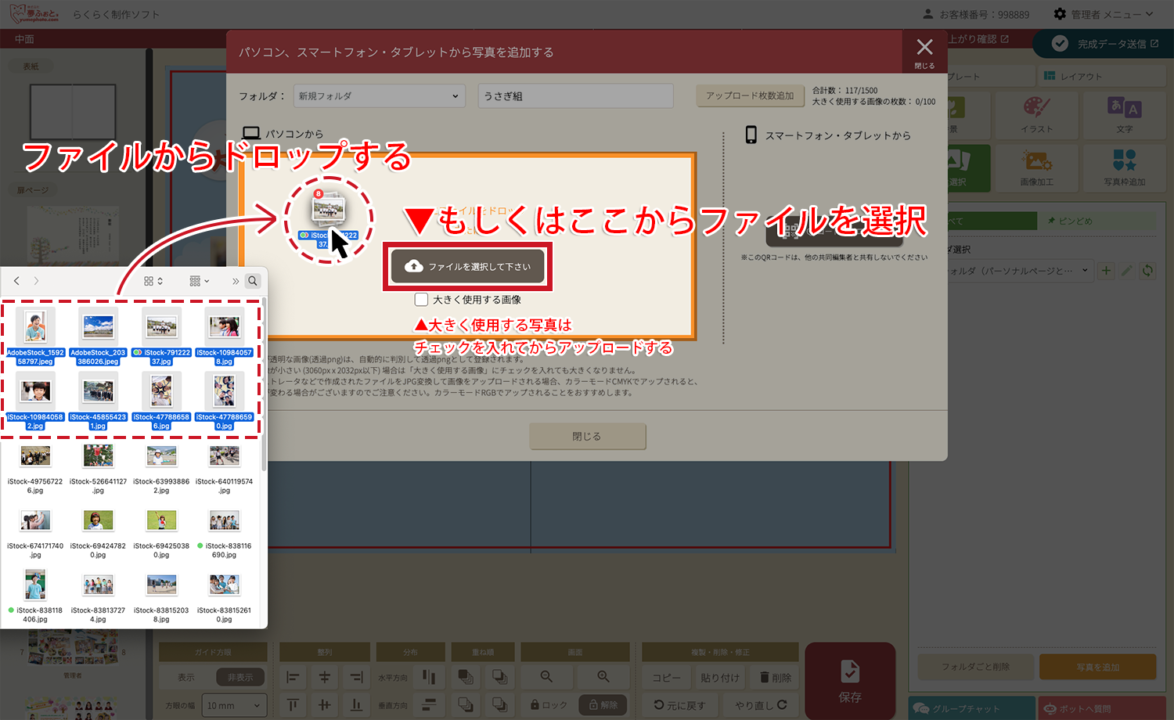1174x720 pixels.
Task: Refresh the folder with sync icon
Action: point(1148,271)
